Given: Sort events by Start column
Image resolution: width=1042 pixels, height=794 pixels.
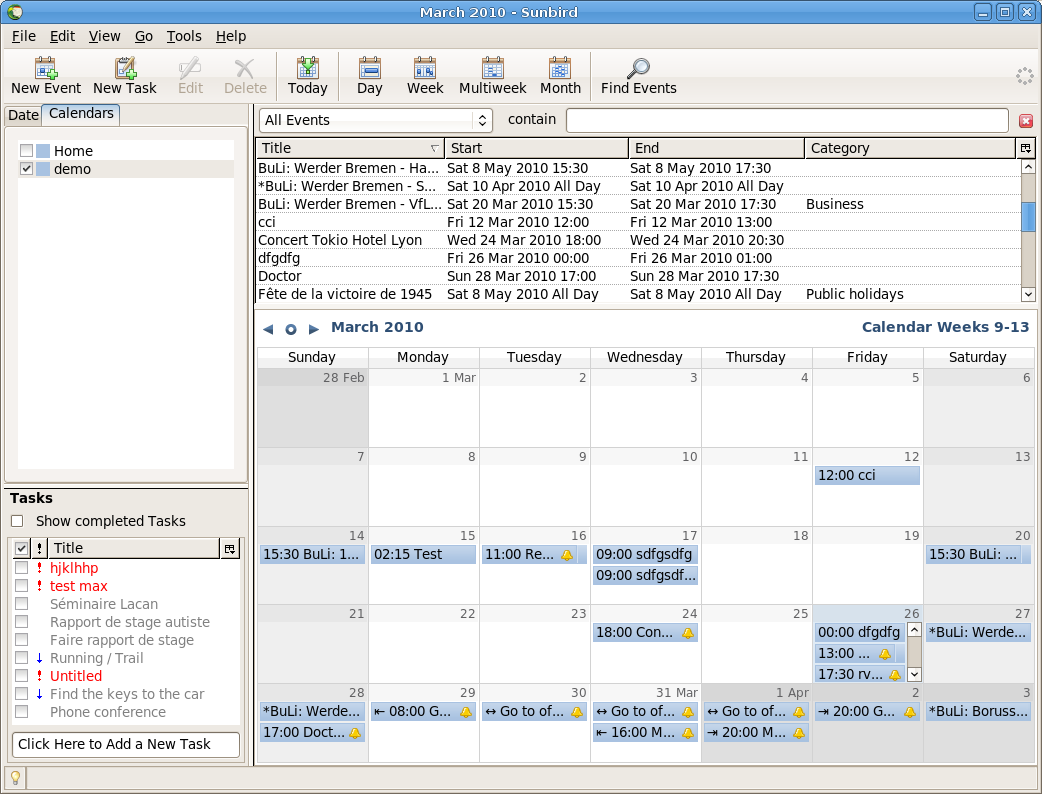Looking at the screenshot, I should [x=536, y=148].
